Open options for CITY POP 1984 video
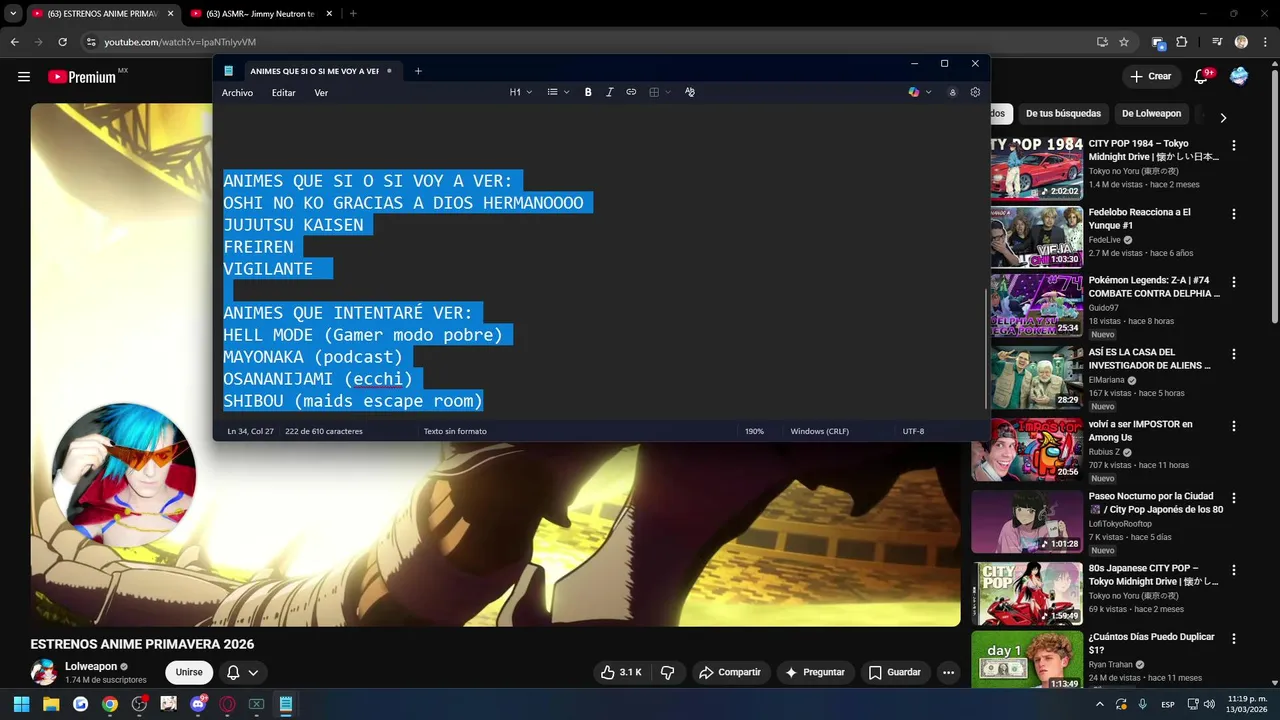Viewport: 1280px width, 720px height. tap(1233, 145)
